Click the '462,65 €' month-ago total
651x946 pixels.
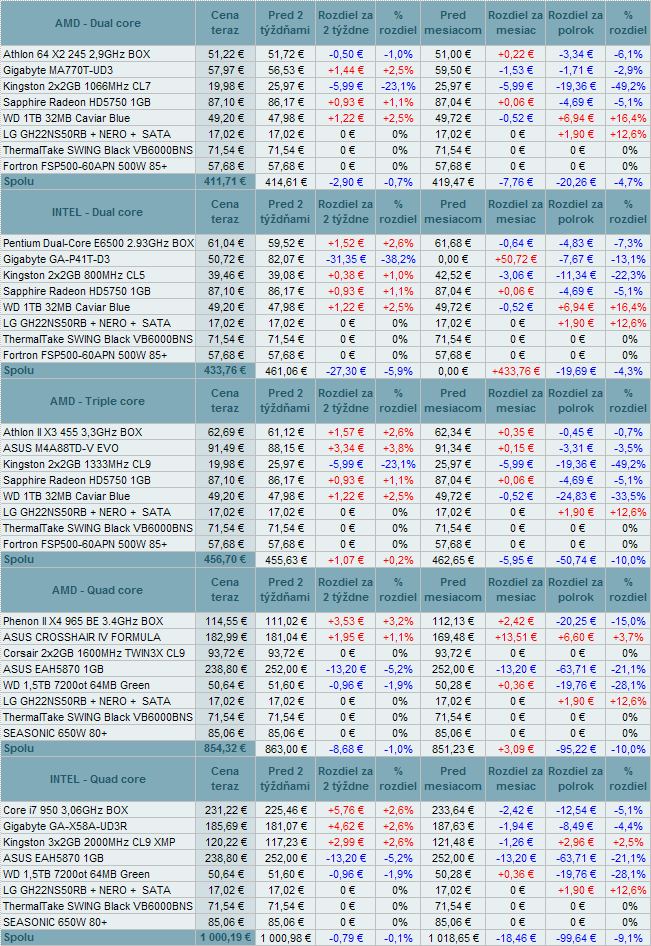pos(453,560)
